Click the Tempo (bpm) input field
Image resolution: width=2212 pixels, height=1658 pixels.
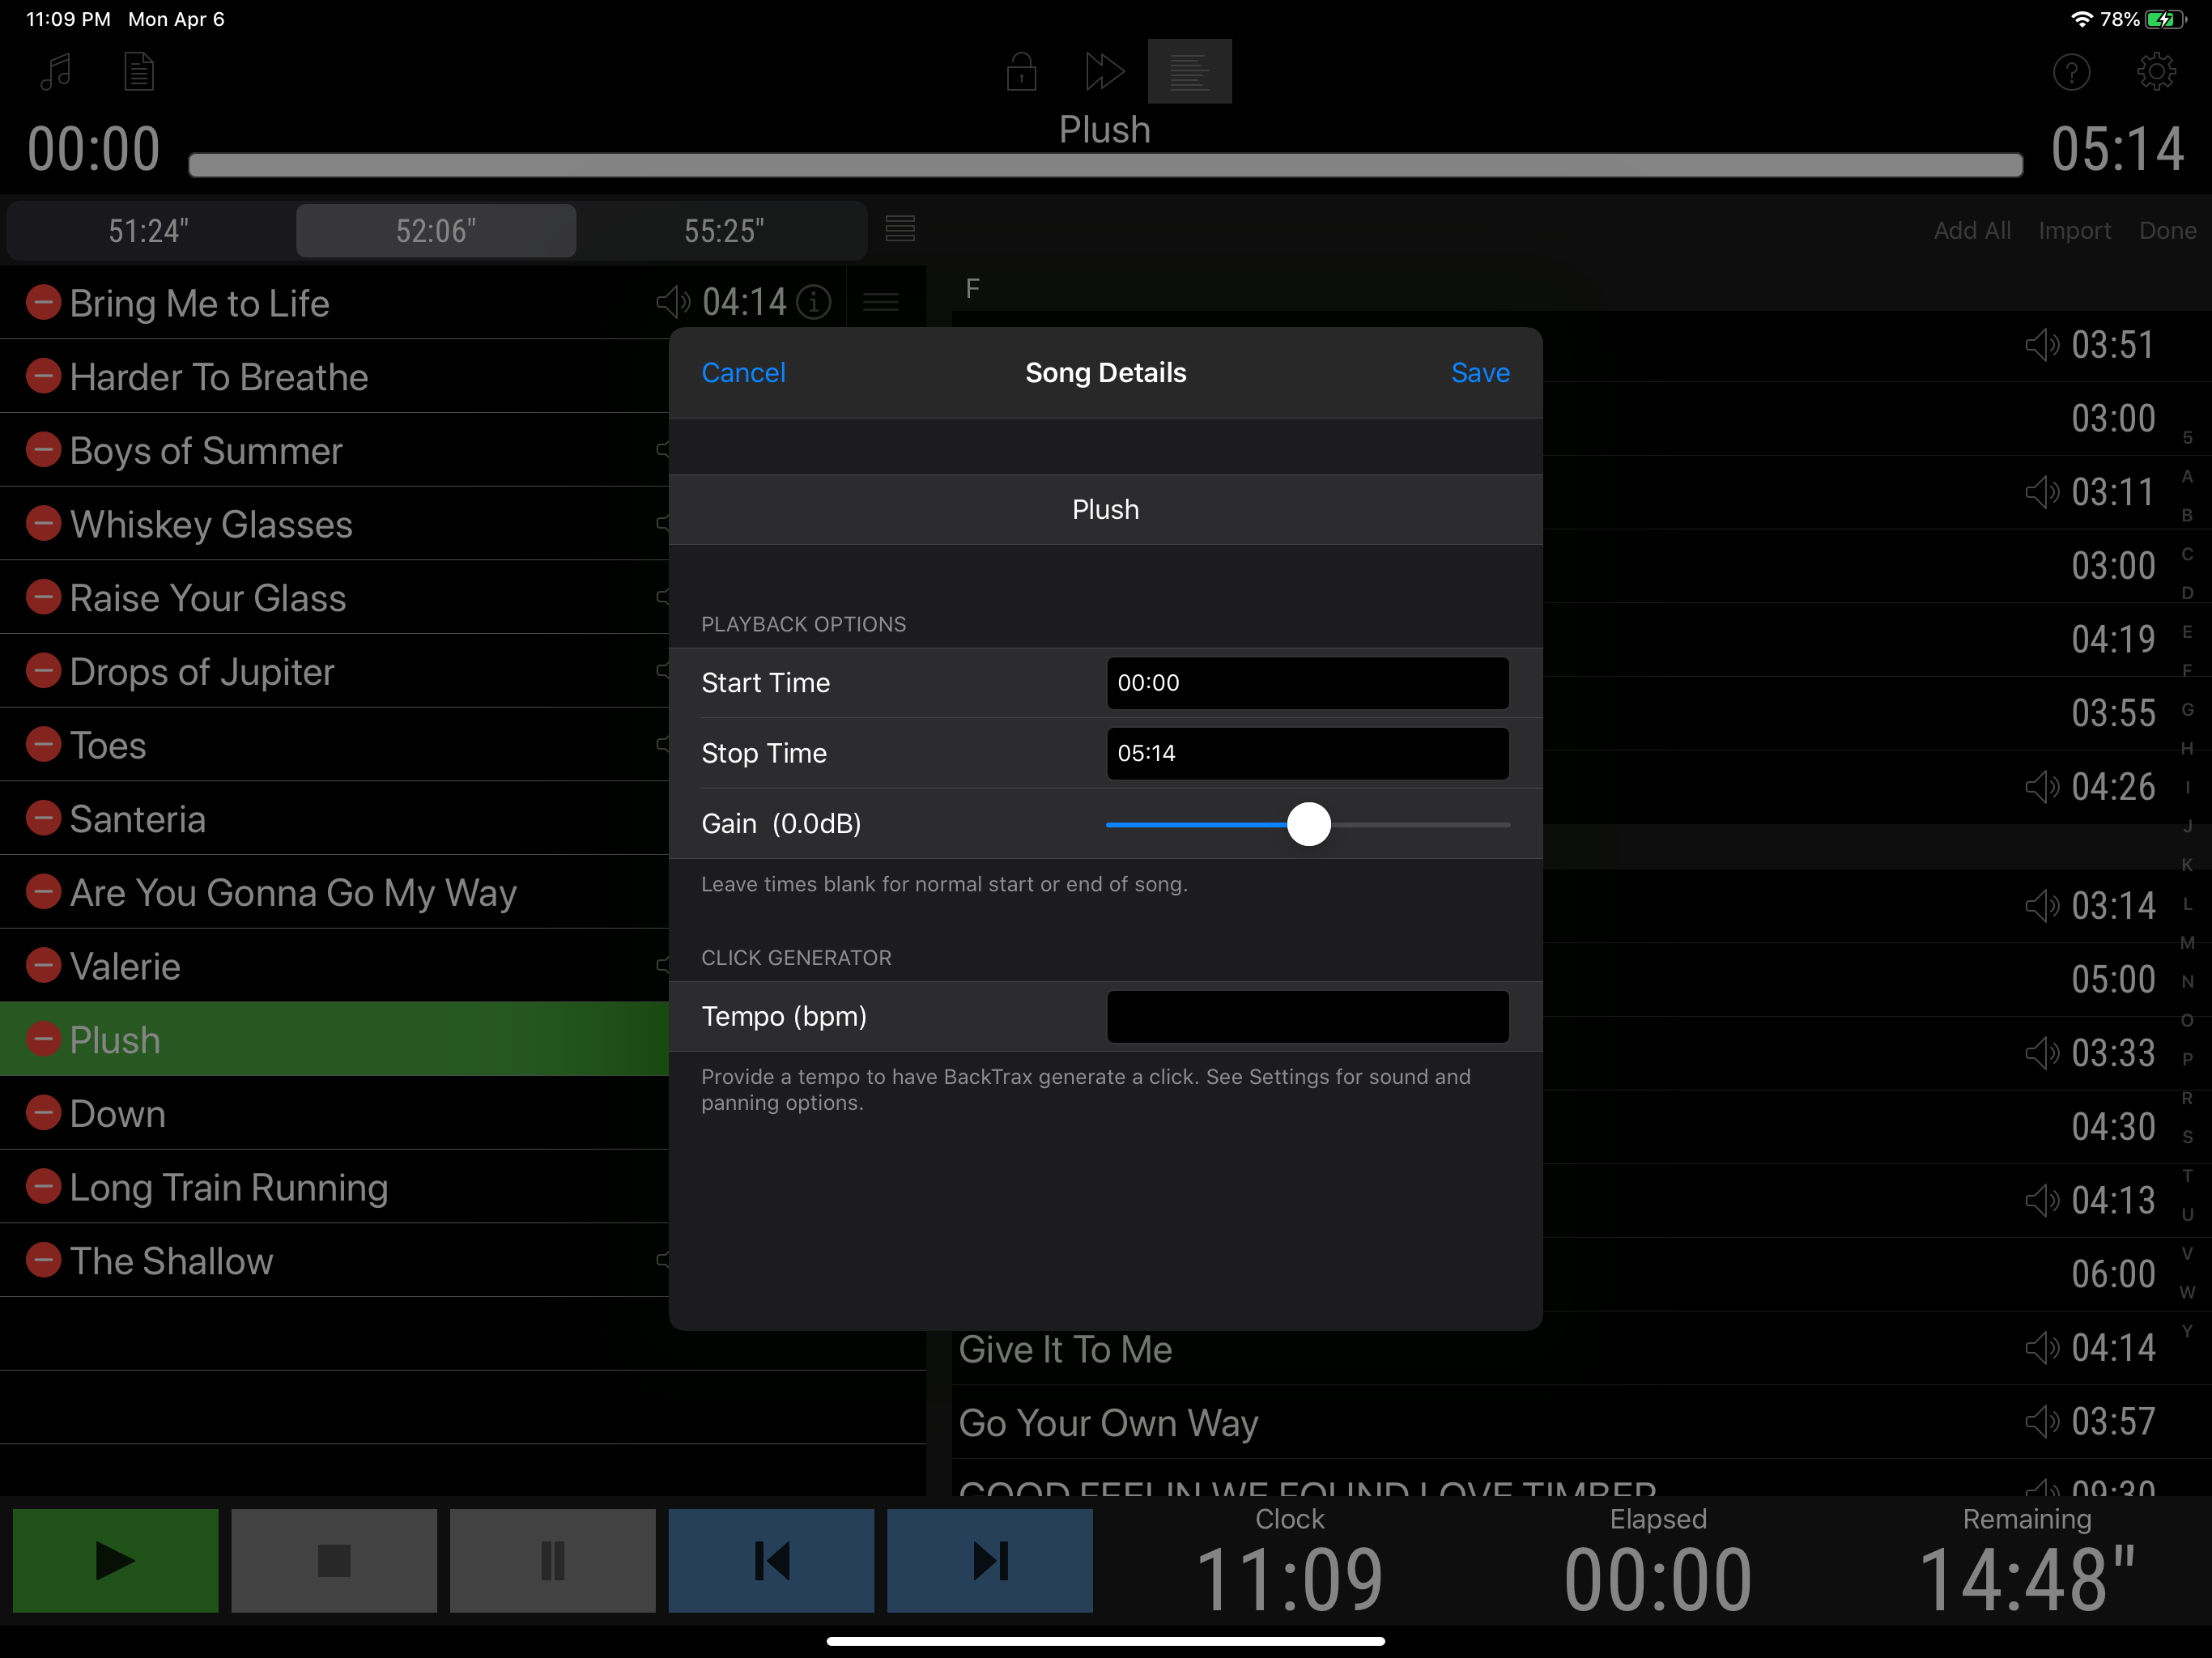(1308, 1016)
